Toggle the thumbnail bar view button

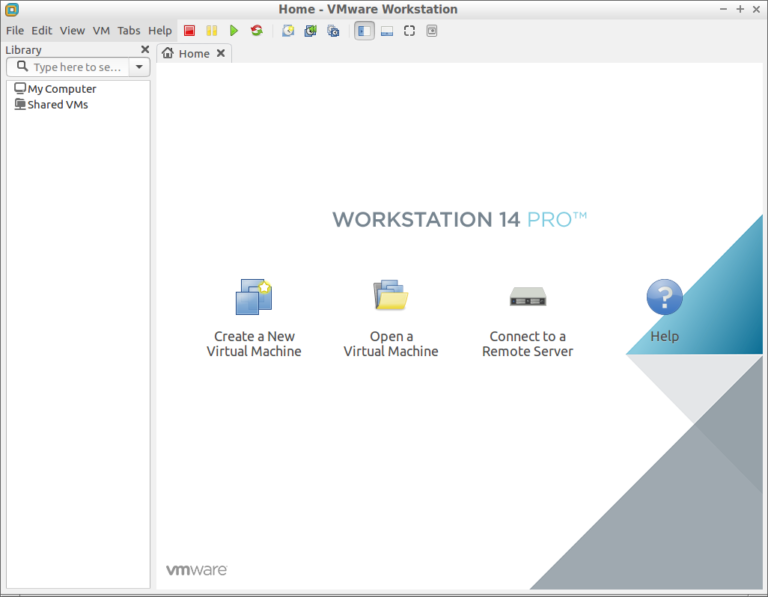tap(387, 31)
